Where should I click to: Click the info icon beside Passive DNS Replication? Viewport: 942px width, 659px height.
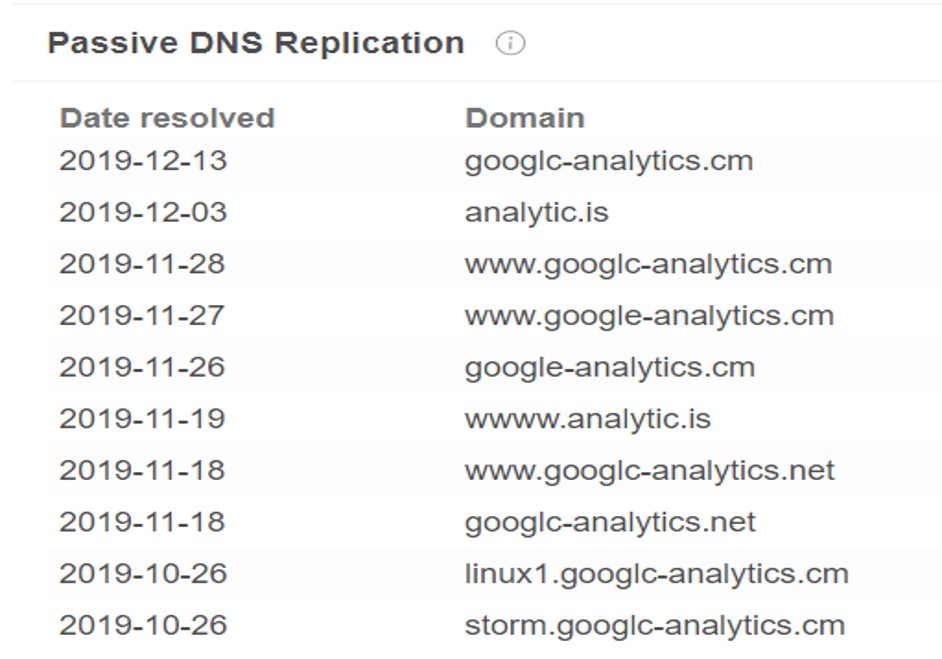tap(510, 43)
